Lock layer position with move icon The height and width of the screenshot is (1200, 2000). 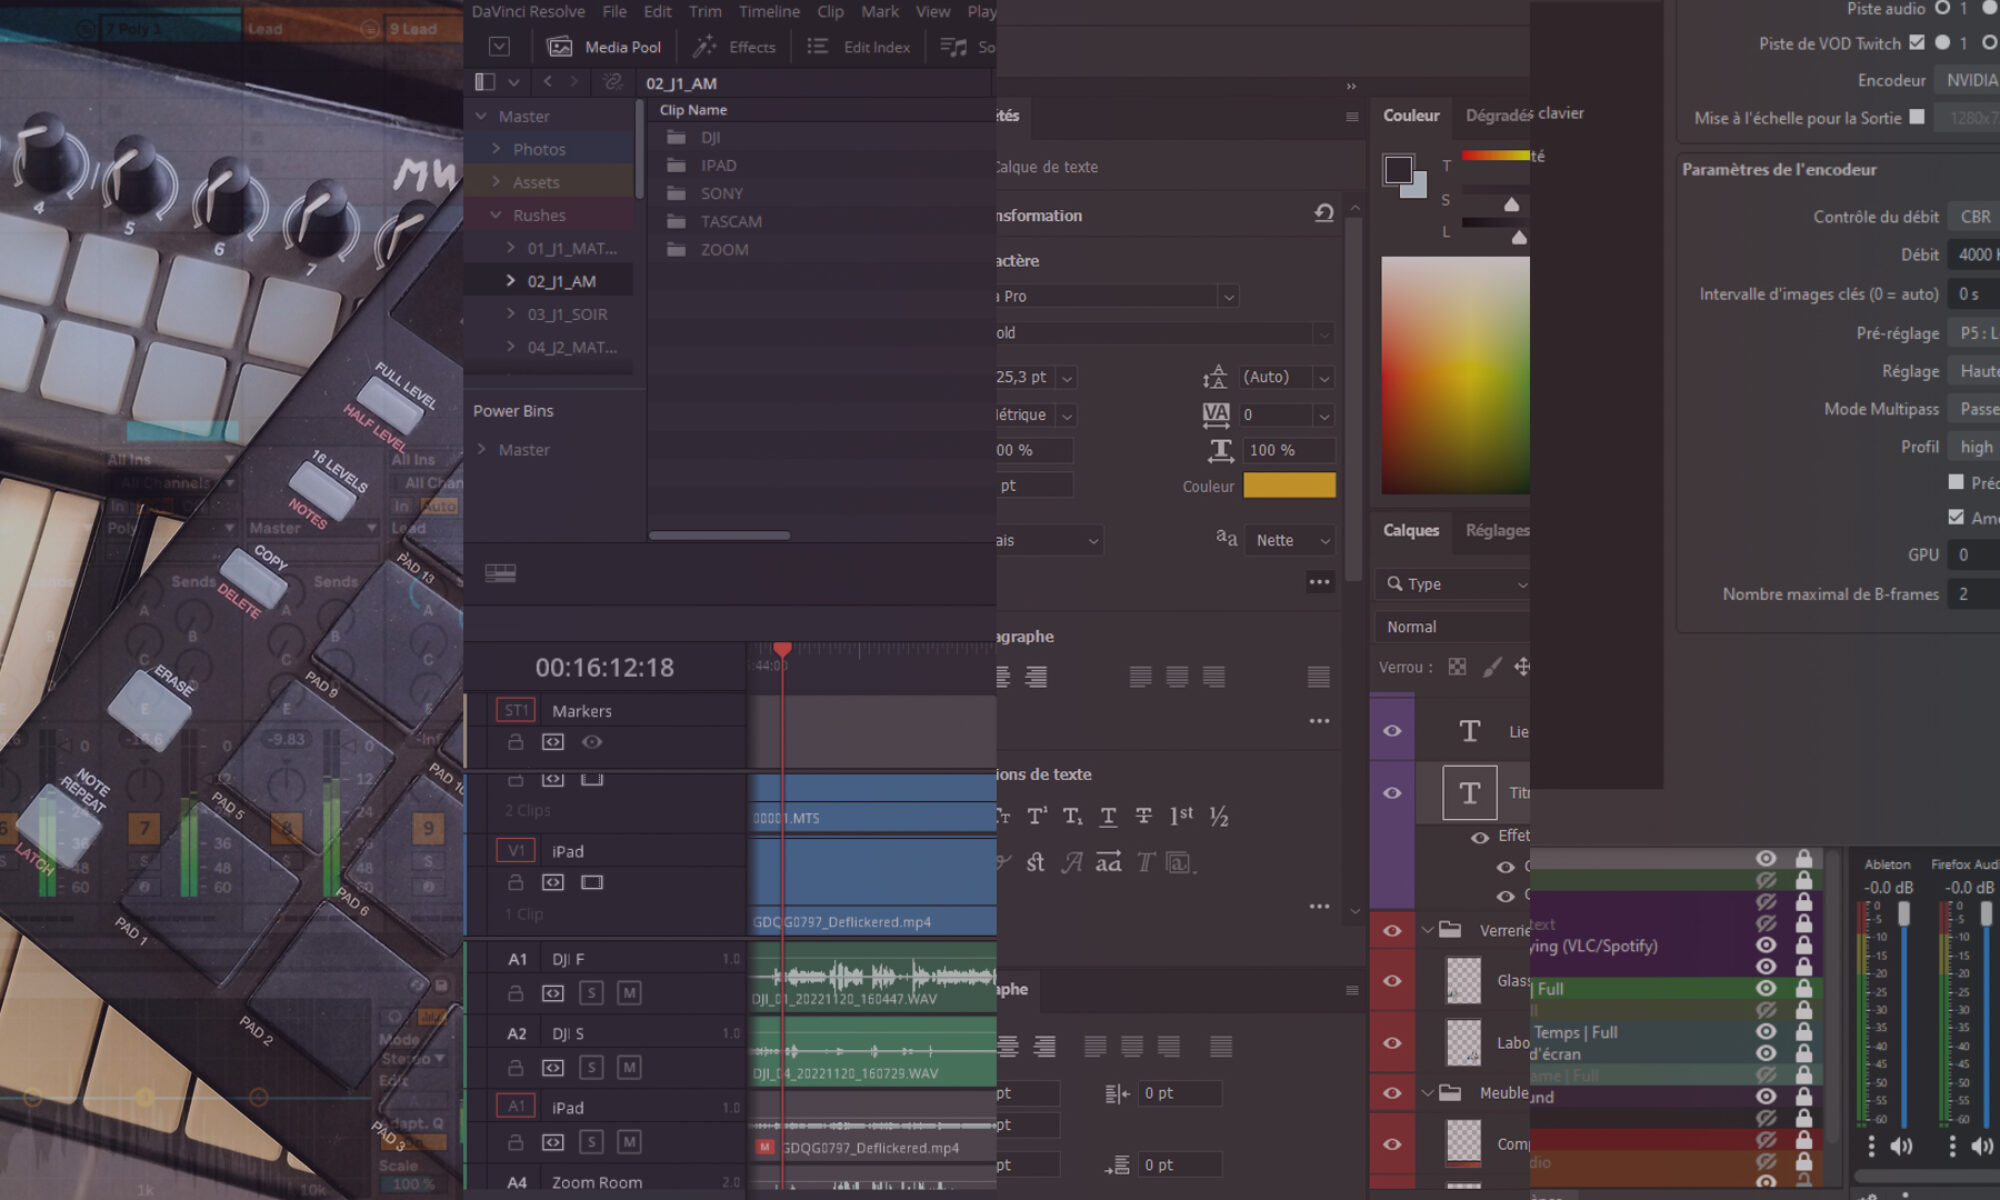pyautogui.click(x=1522, y=667)
